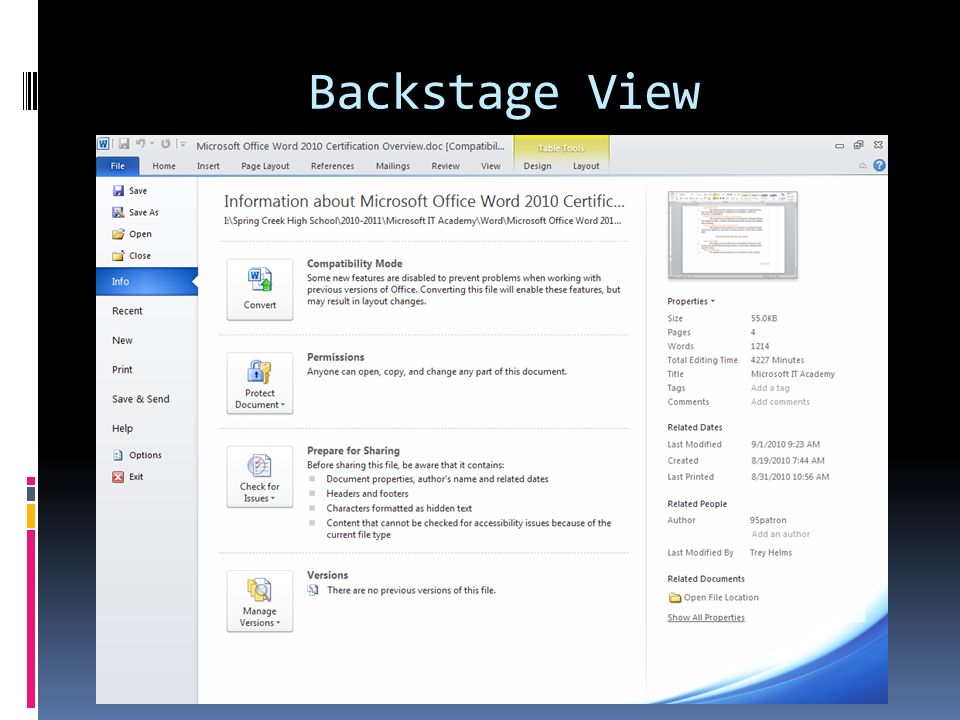Viewport: 960px width, 720px height.
Task: Click the blue Help question mark icon
Action: coord(879,165)
